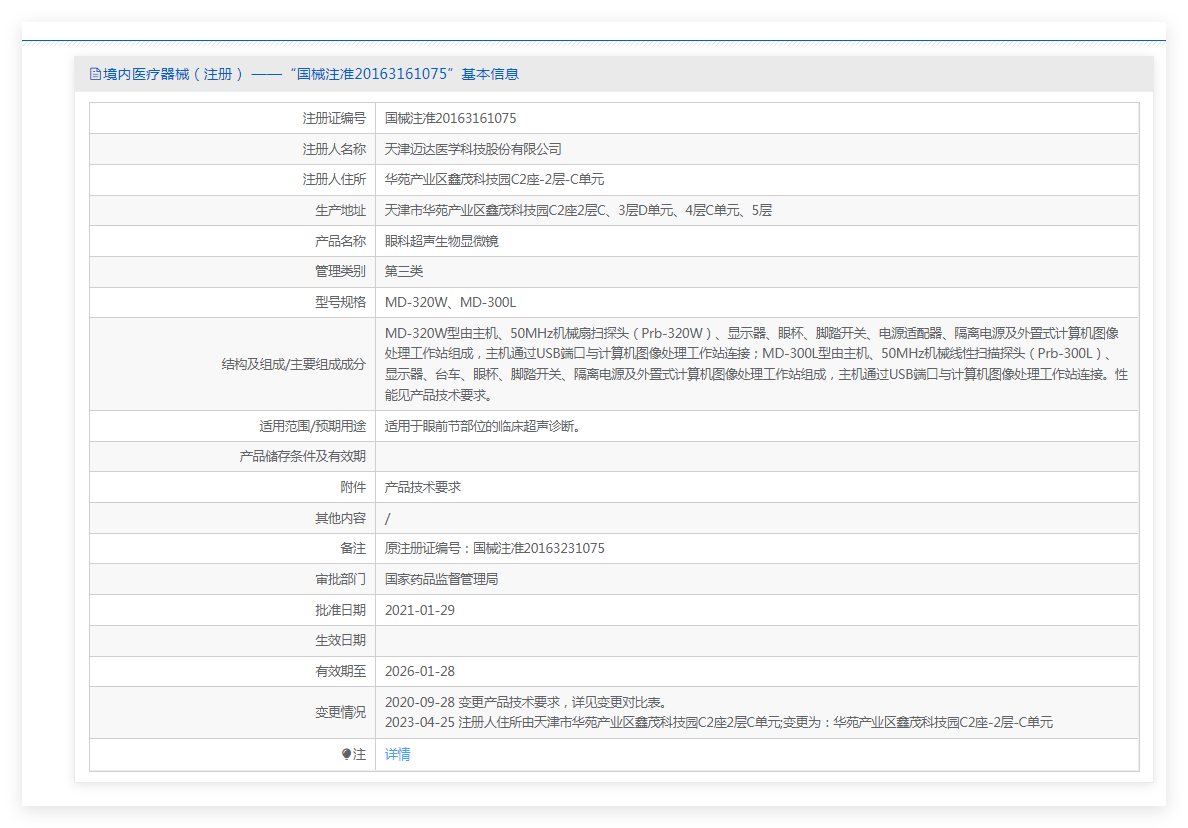Screen dimensions: 1188x828
Task: Click the bulb icon beside 注 label
Action: (346, 755)
